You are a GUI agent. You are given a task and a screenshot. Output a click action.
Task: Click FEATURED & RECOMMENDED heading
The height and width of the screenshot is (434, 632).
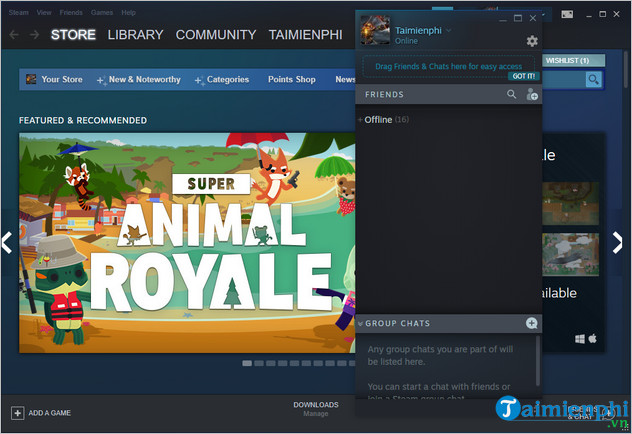(83, 120)
